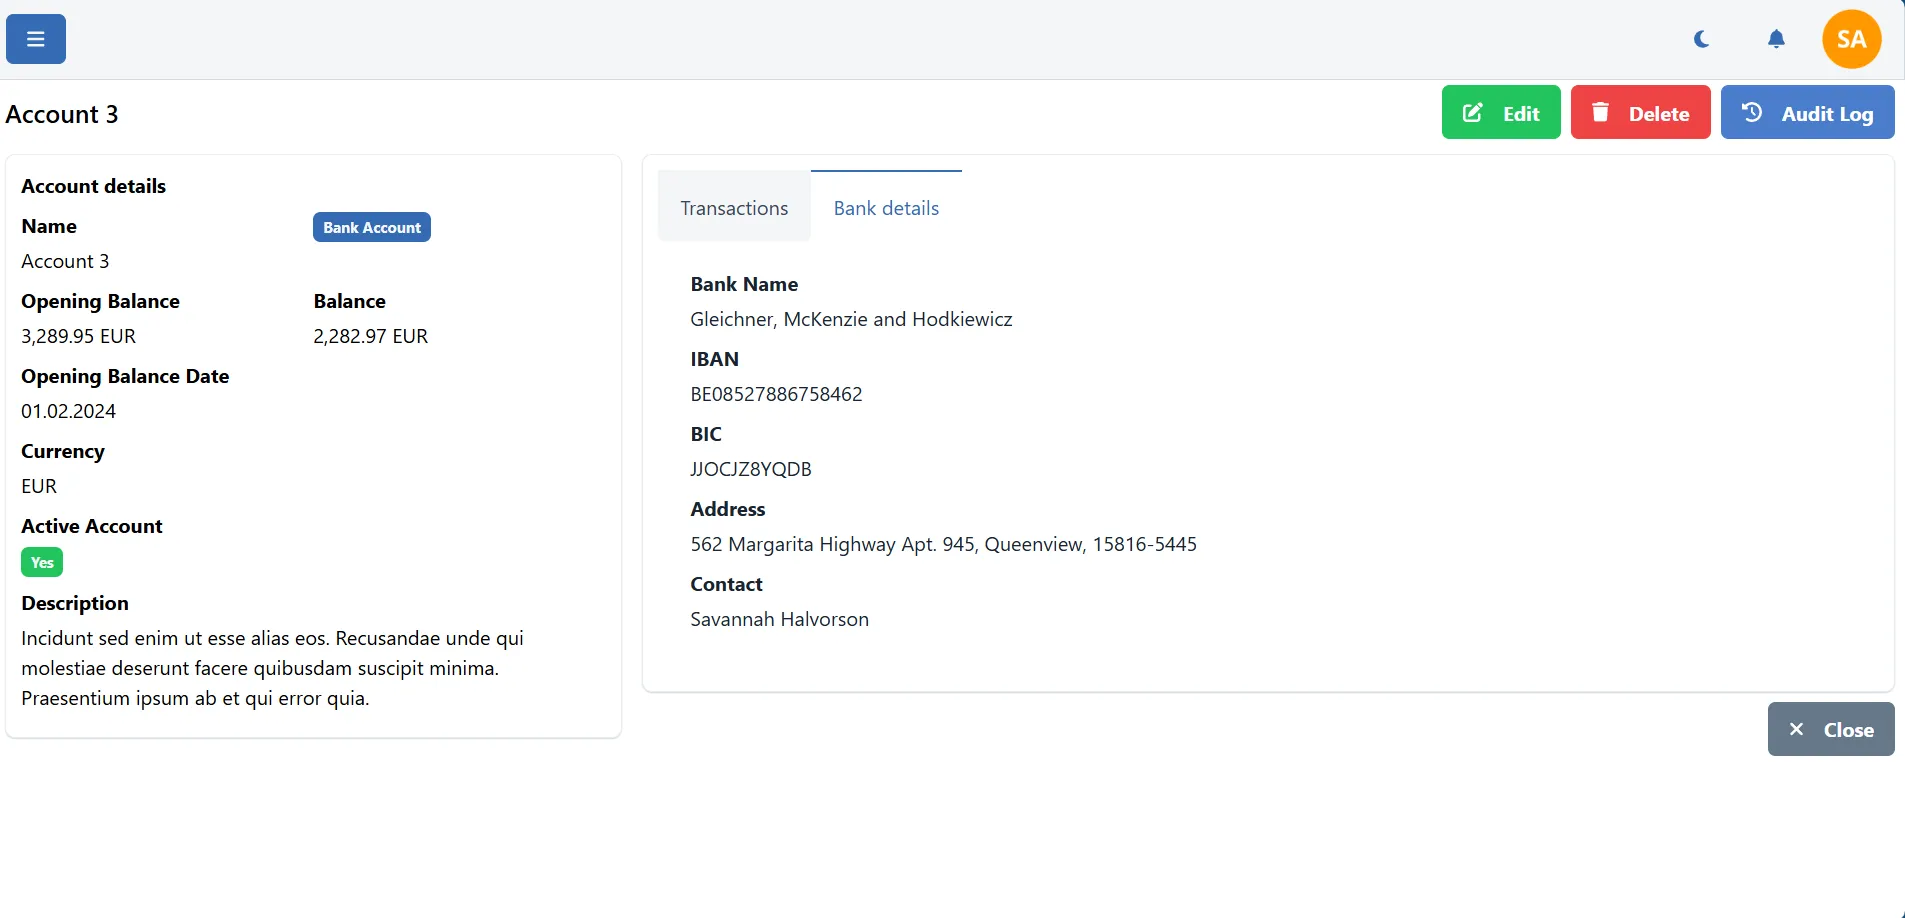Click the Edit button
The width and height of the screenshot is (1905, 918).
coord(1501,112)
